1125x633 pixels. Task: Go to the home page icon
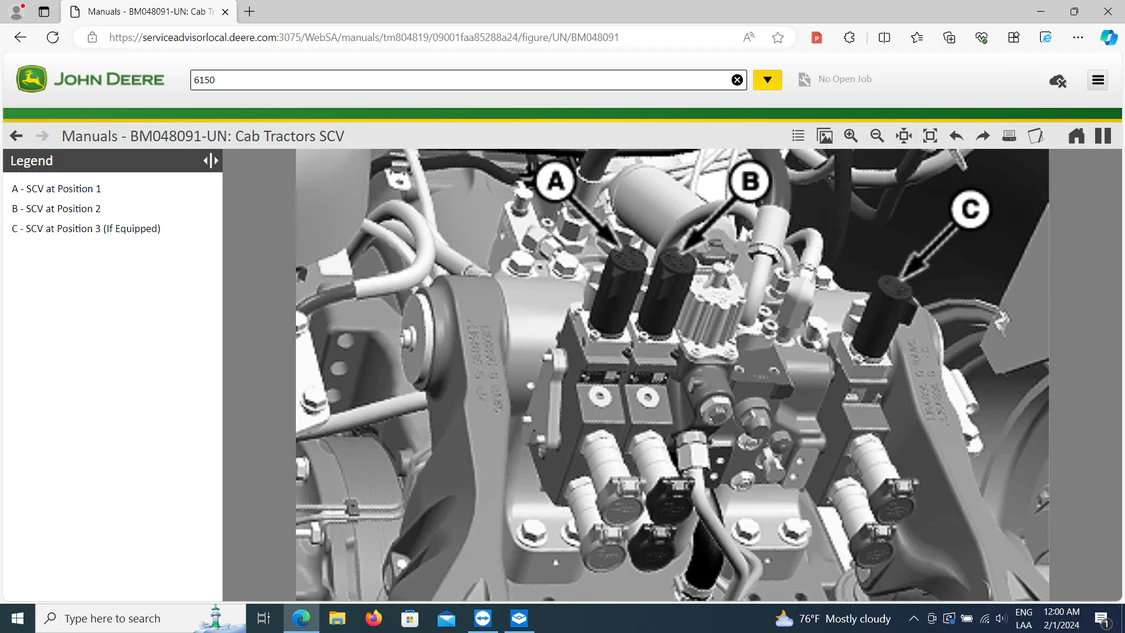coord(1076,136)
